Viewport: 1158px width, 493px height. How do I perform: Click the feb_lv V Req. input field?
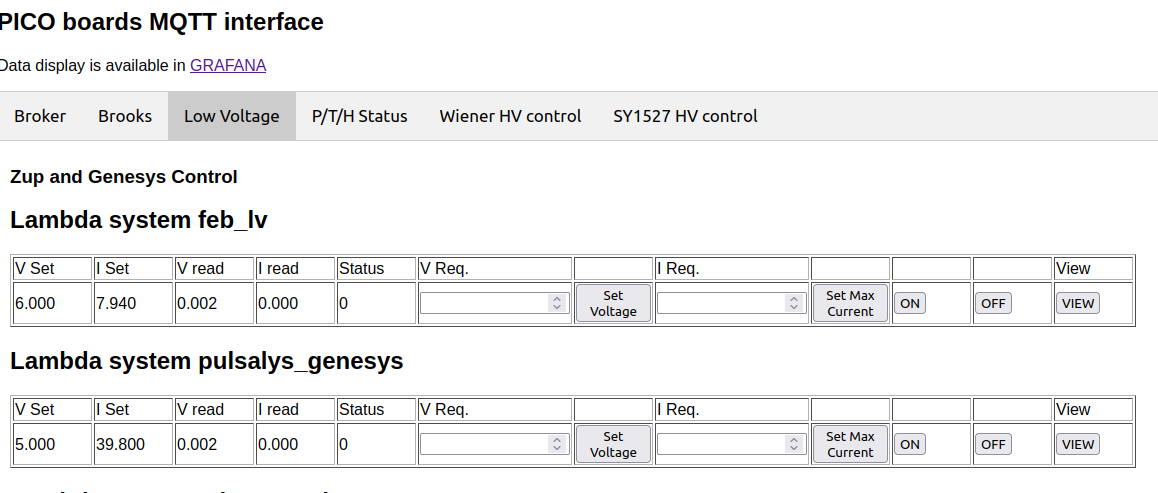(484, 303)
